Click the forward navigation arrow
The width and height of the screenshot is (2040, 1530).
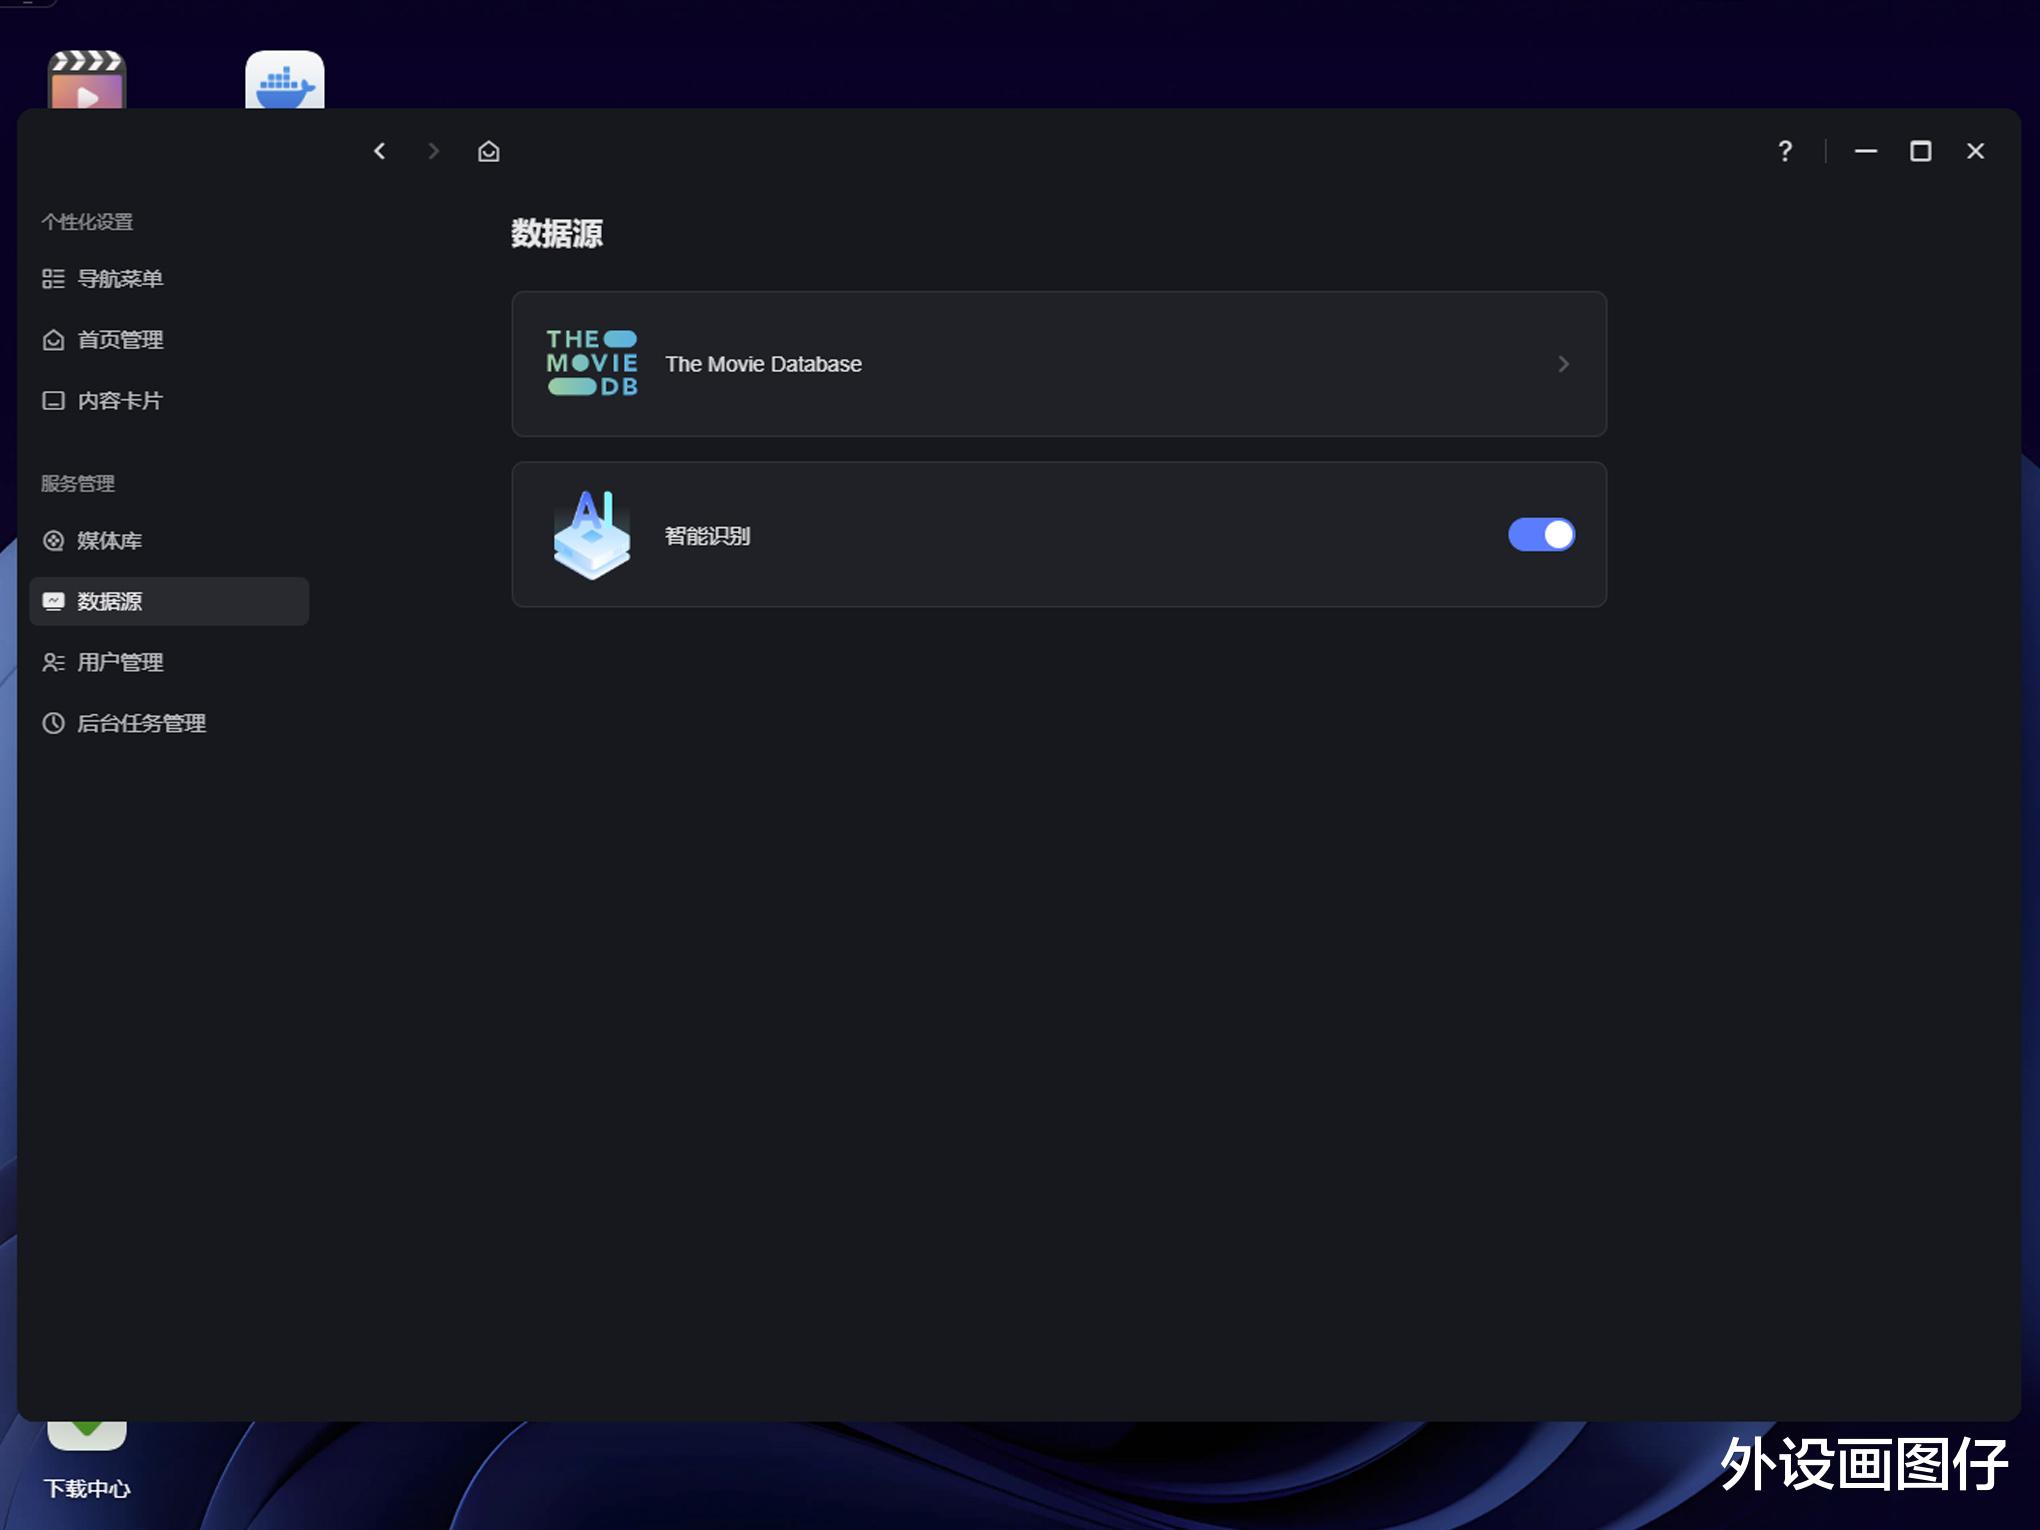[433, 151]
